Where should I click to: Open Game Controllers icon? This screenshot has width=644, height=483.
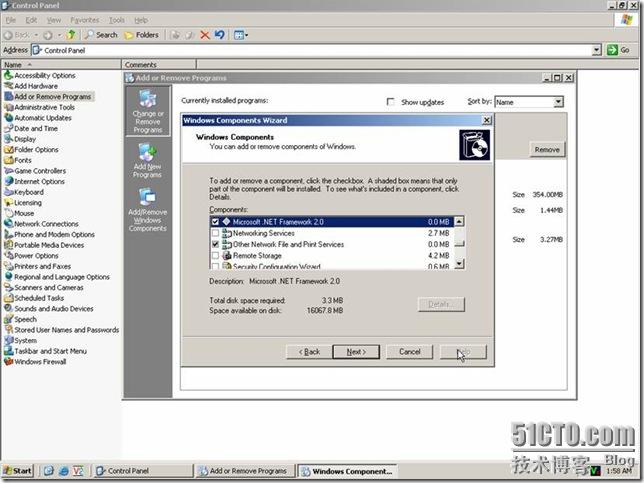click(9, 171)
